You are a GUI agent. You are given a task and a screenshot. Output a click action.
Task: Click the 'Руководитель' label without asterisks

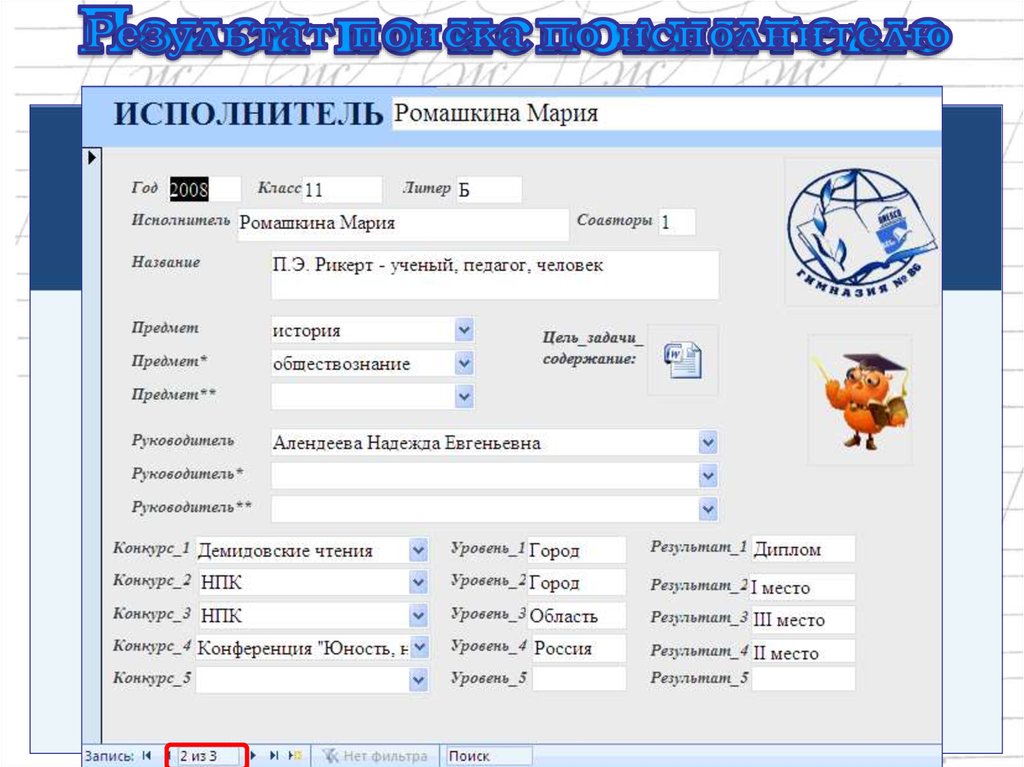pyautogui.click(x=183, y=441)
